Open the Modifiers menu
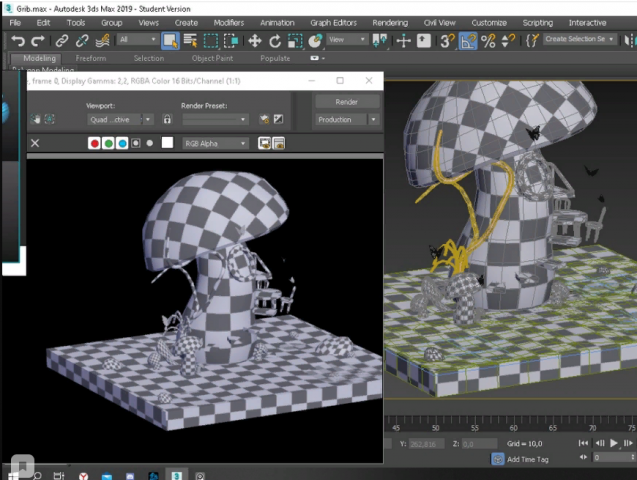Viewport: 637px width, 480px height. (x=229, y=23)
